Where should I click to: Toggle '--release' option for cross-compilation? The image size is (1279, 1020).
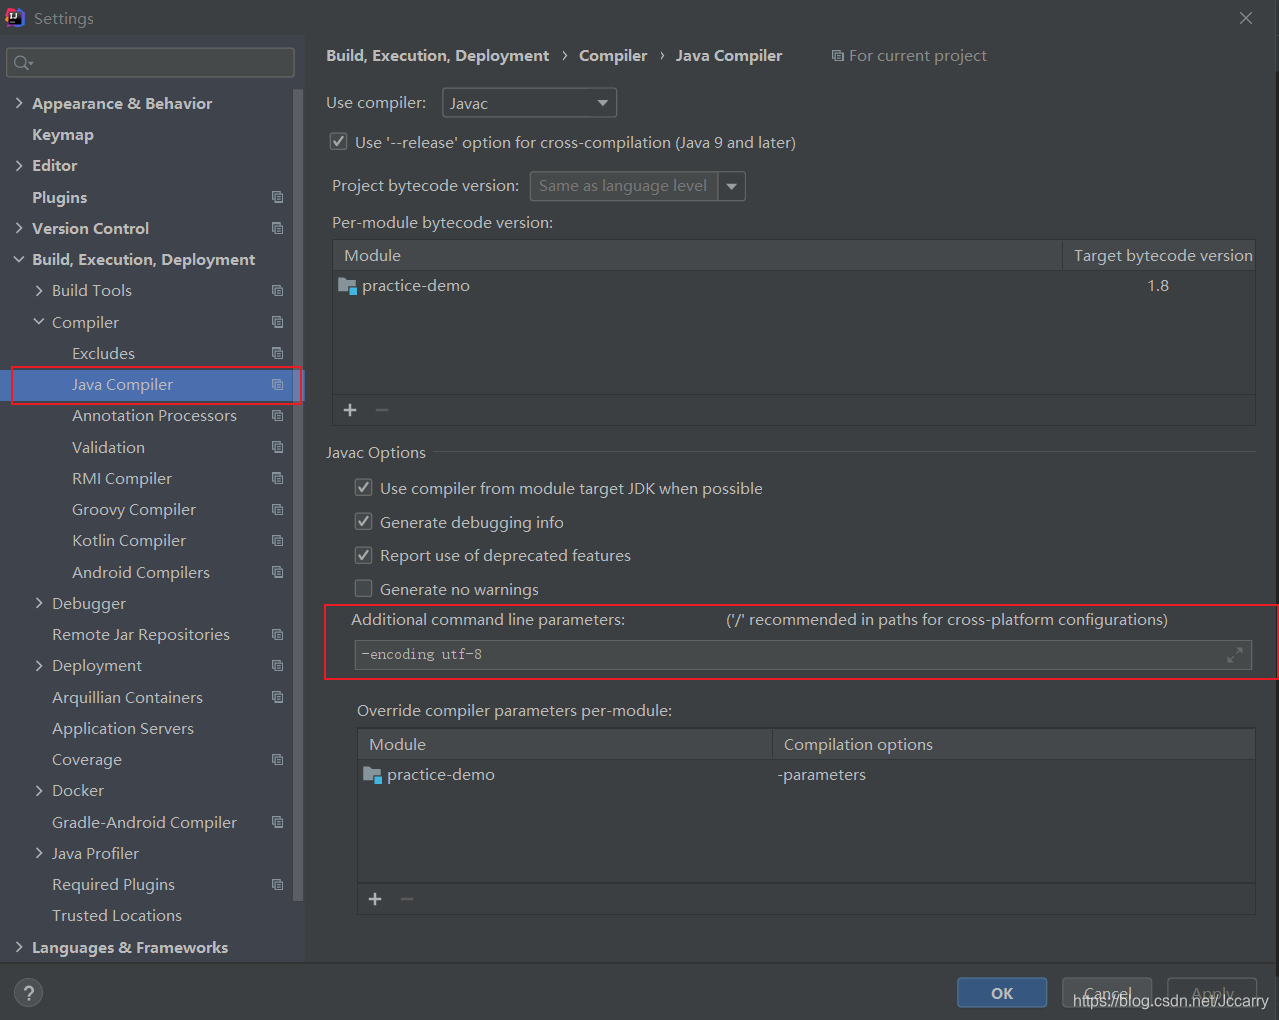pos(339,142)
